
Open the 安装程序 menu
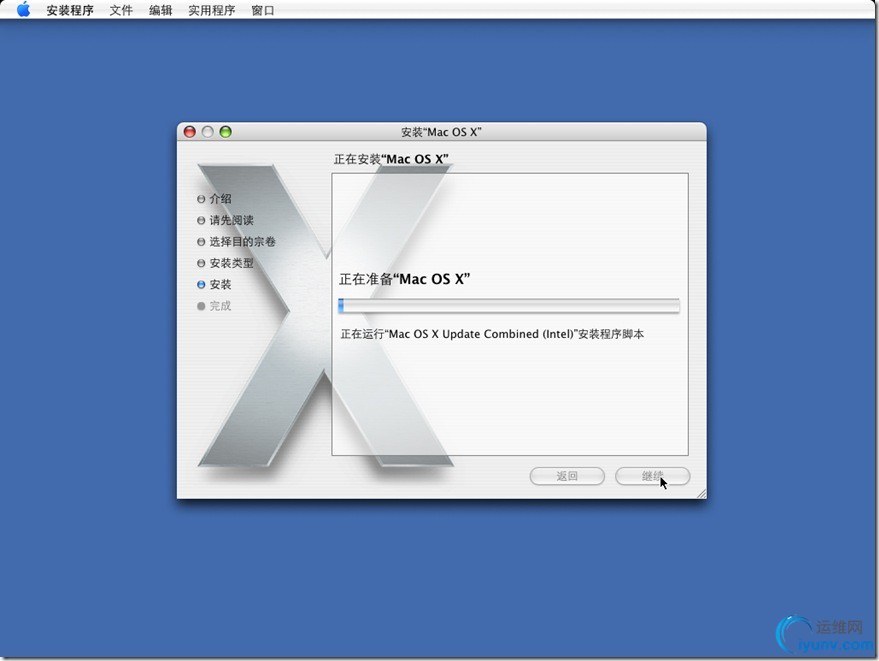coord(70,10)
